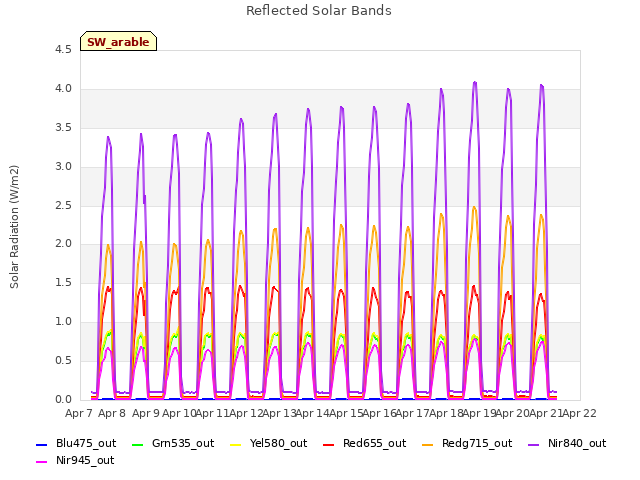This screenshot has width=640, height=480.
Task: Click the 4.0 y-axis tick label
Action: (x=63, y=89)
